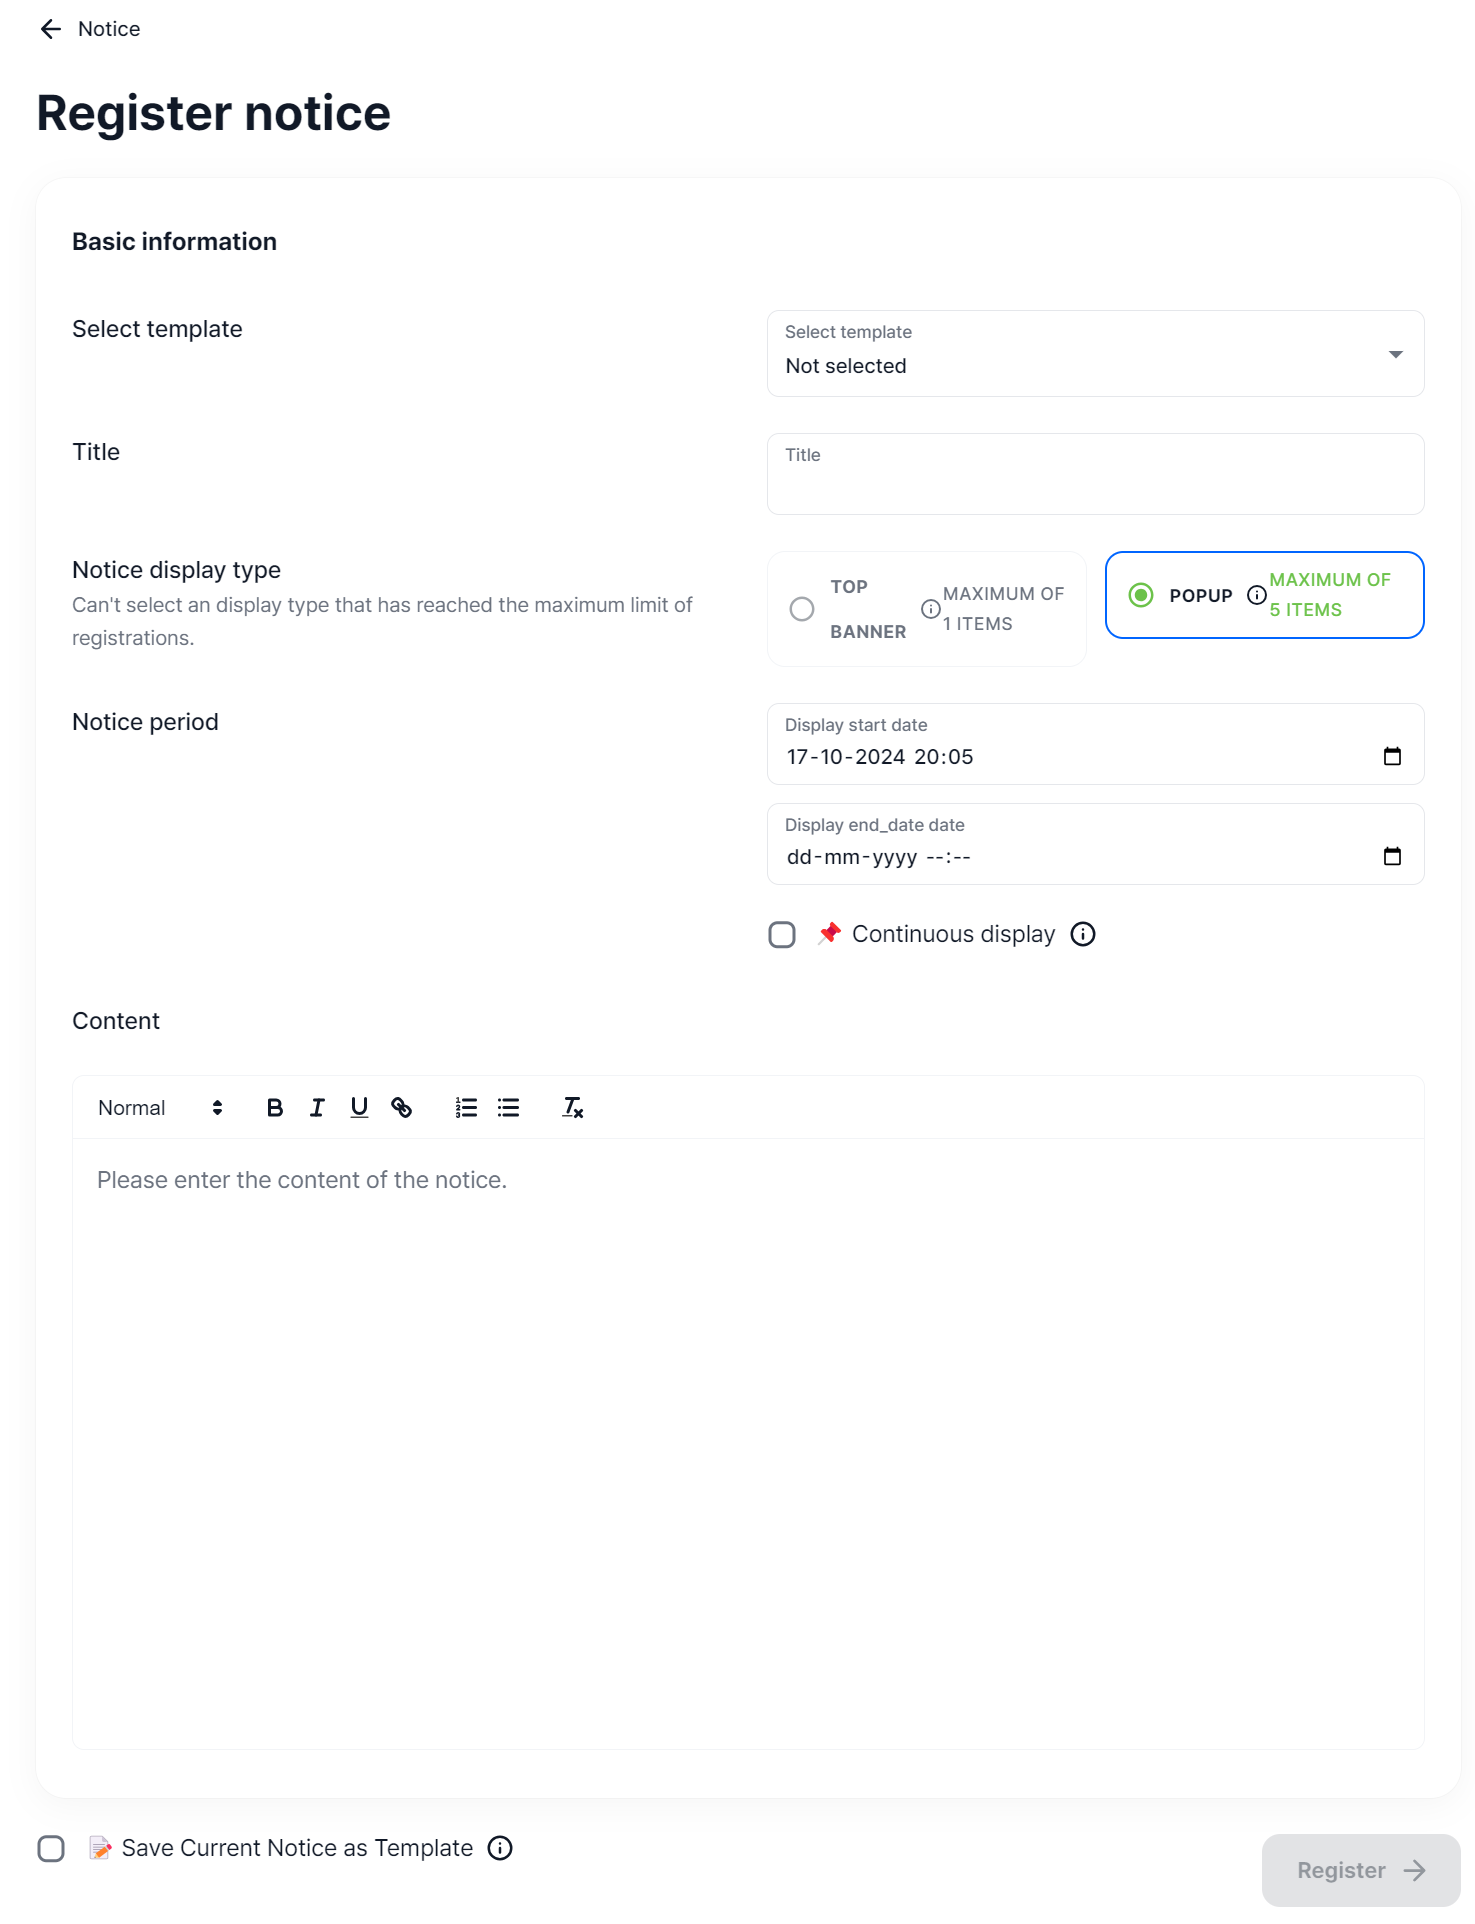The image size is (1475, 1924).
Task: Click the Register button
Action: [x=1360, y=1870]
